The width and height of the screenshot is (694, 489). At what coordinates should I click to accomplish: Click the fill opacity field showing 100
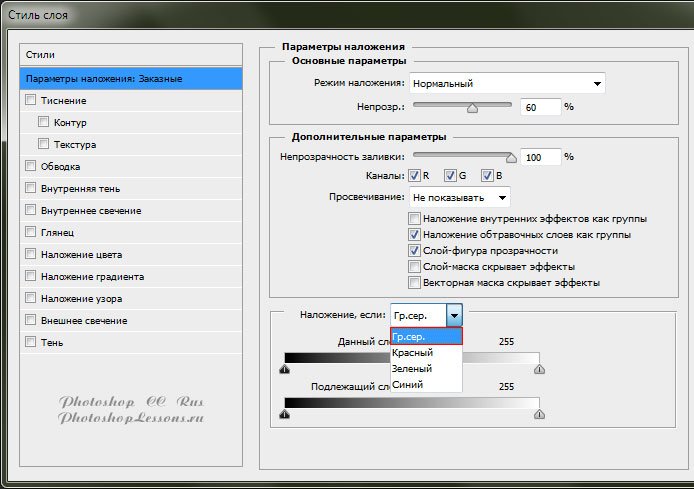coord(539,157)
